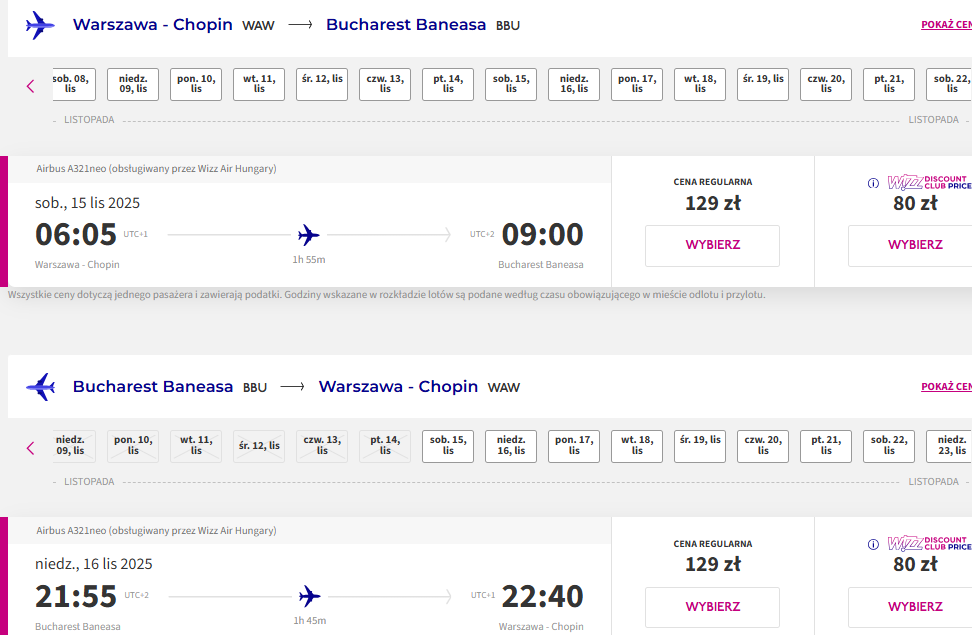
Task: Click the plane icon on 06:05 flight route
Action: pos(308,235)
